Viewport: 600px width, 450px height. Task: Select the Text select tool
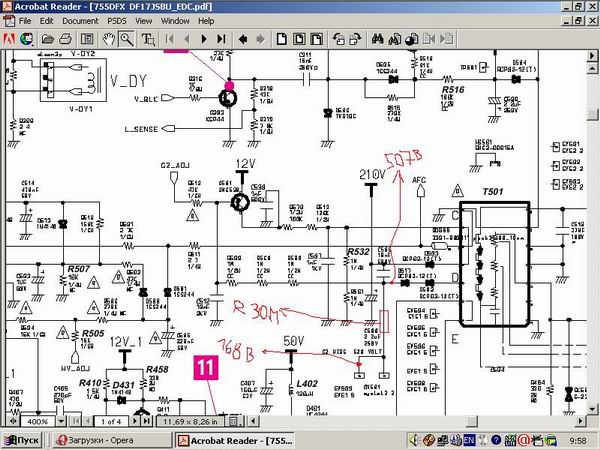coord(148,39)
